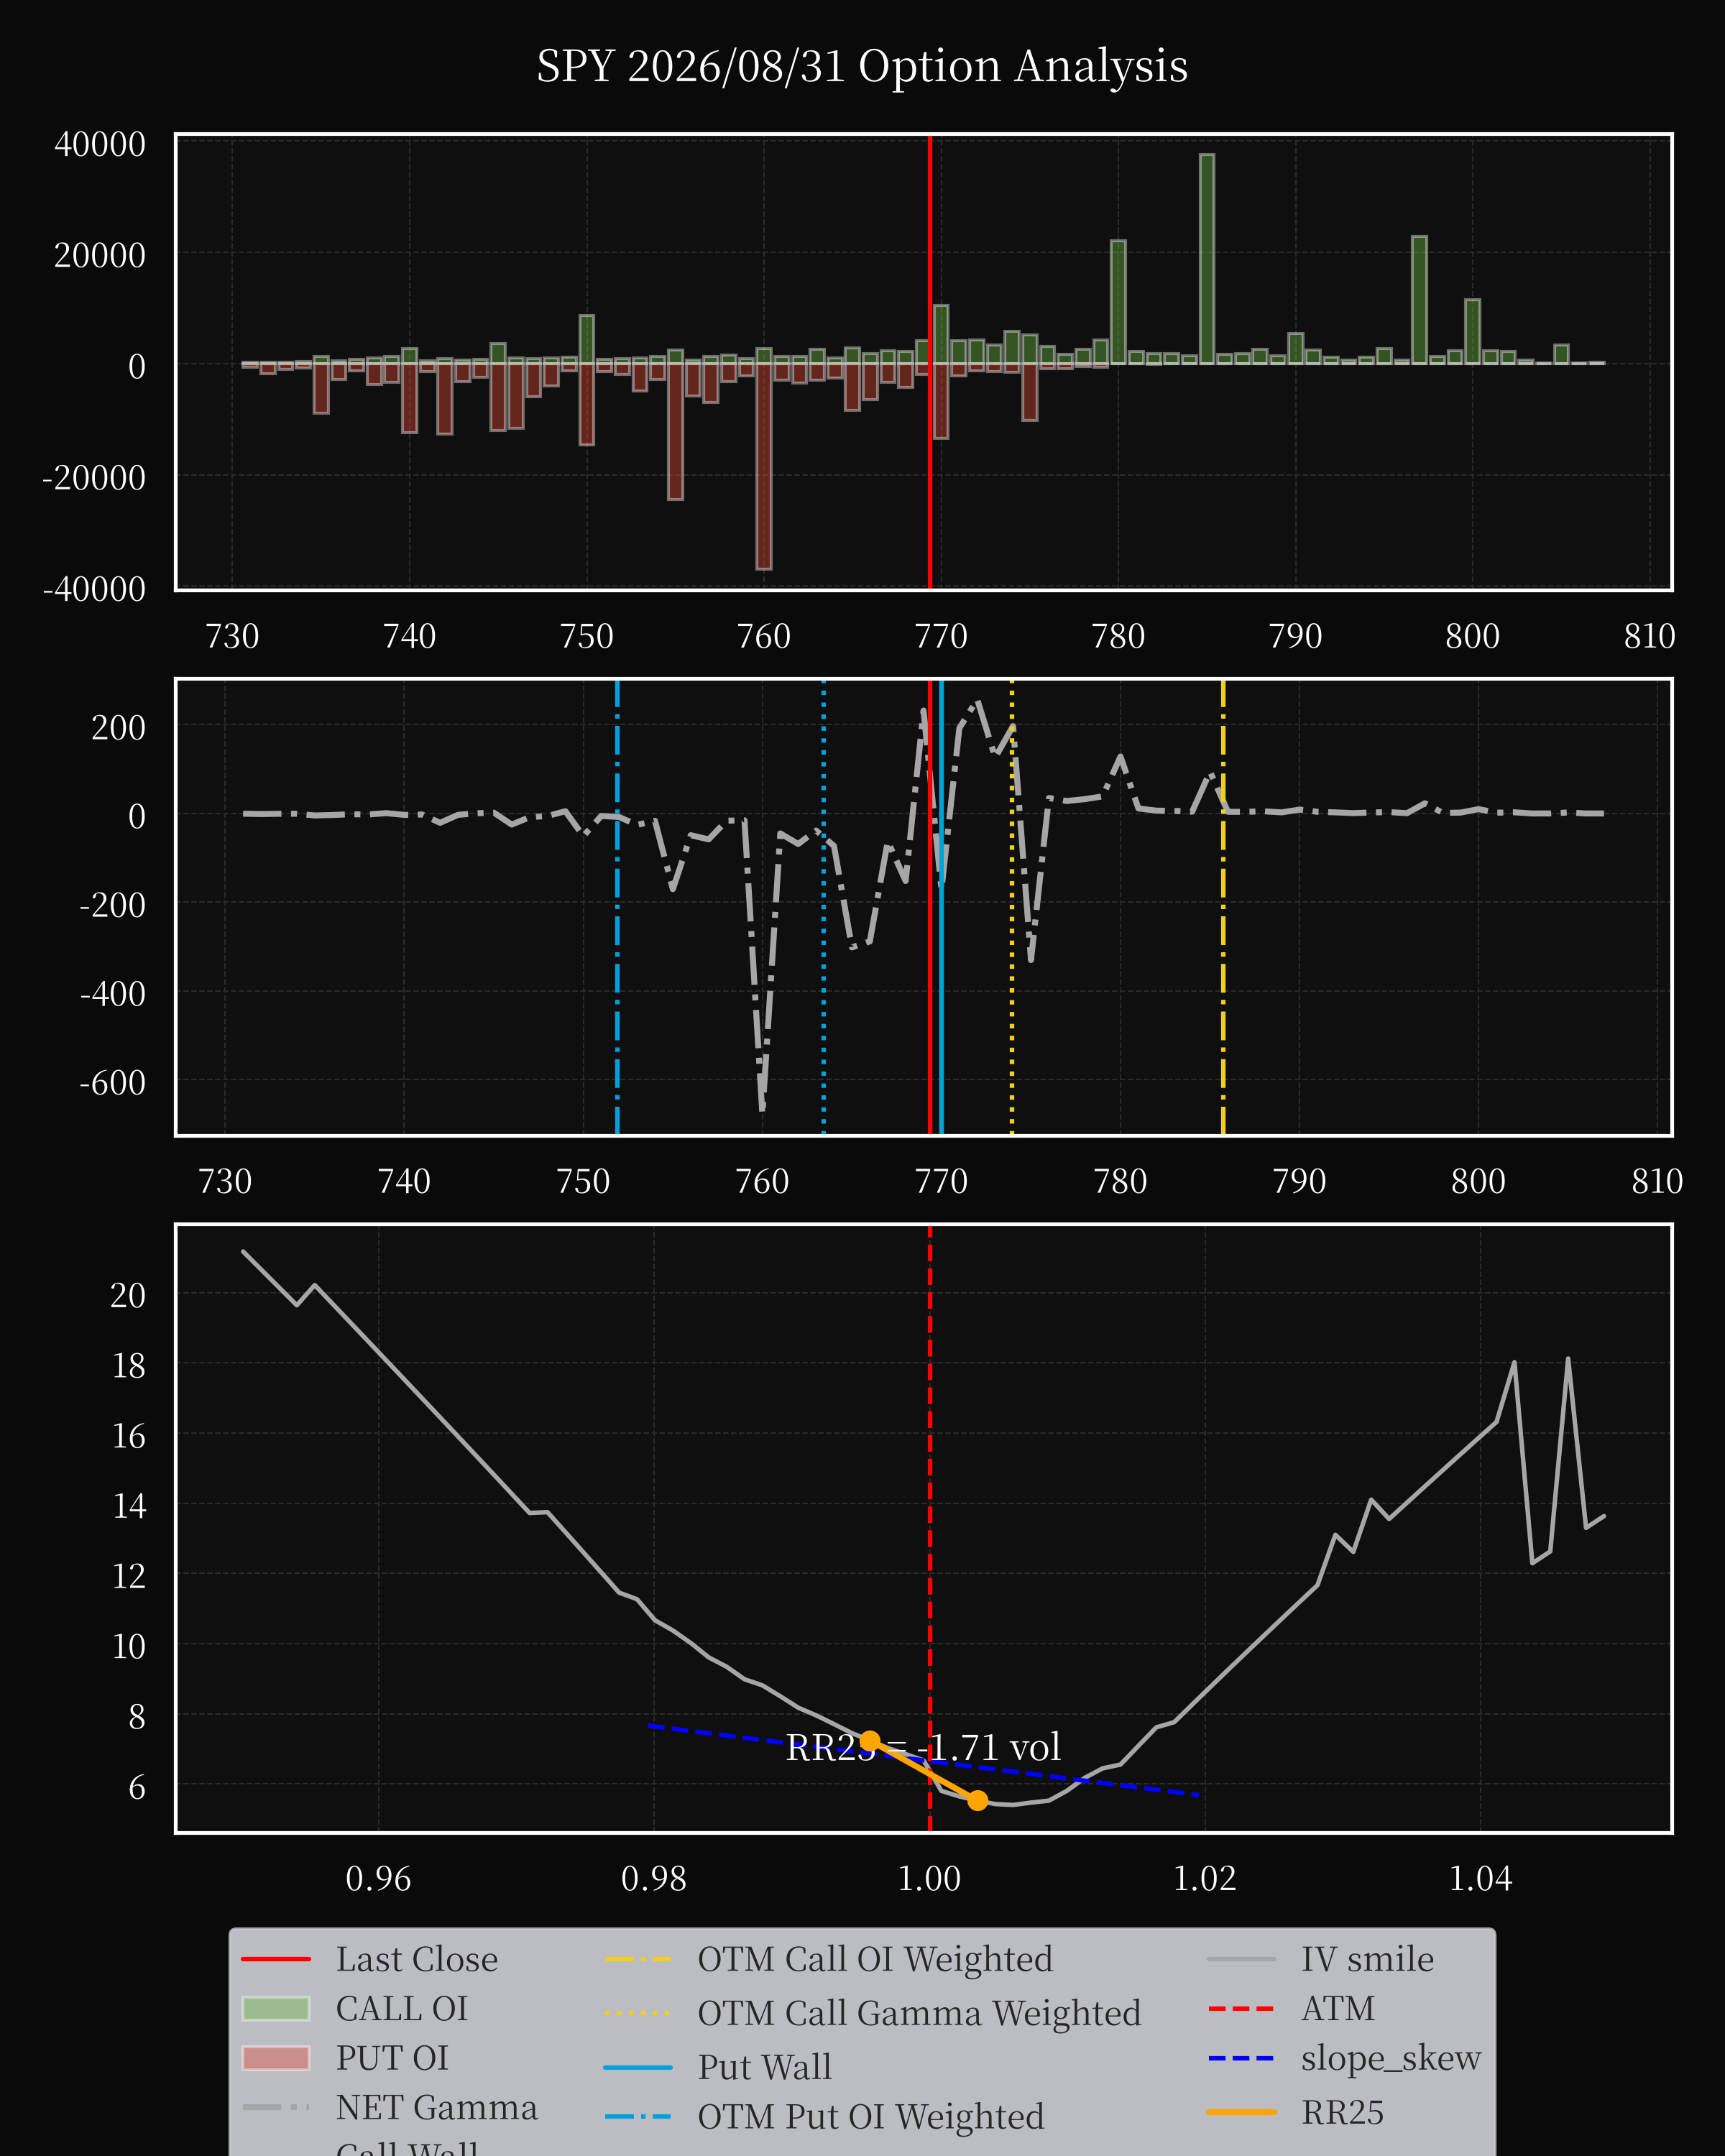The image size is (1725, 2156).
Task: Click the slope_skew legend label
Action: (x=1391, y=2058)
